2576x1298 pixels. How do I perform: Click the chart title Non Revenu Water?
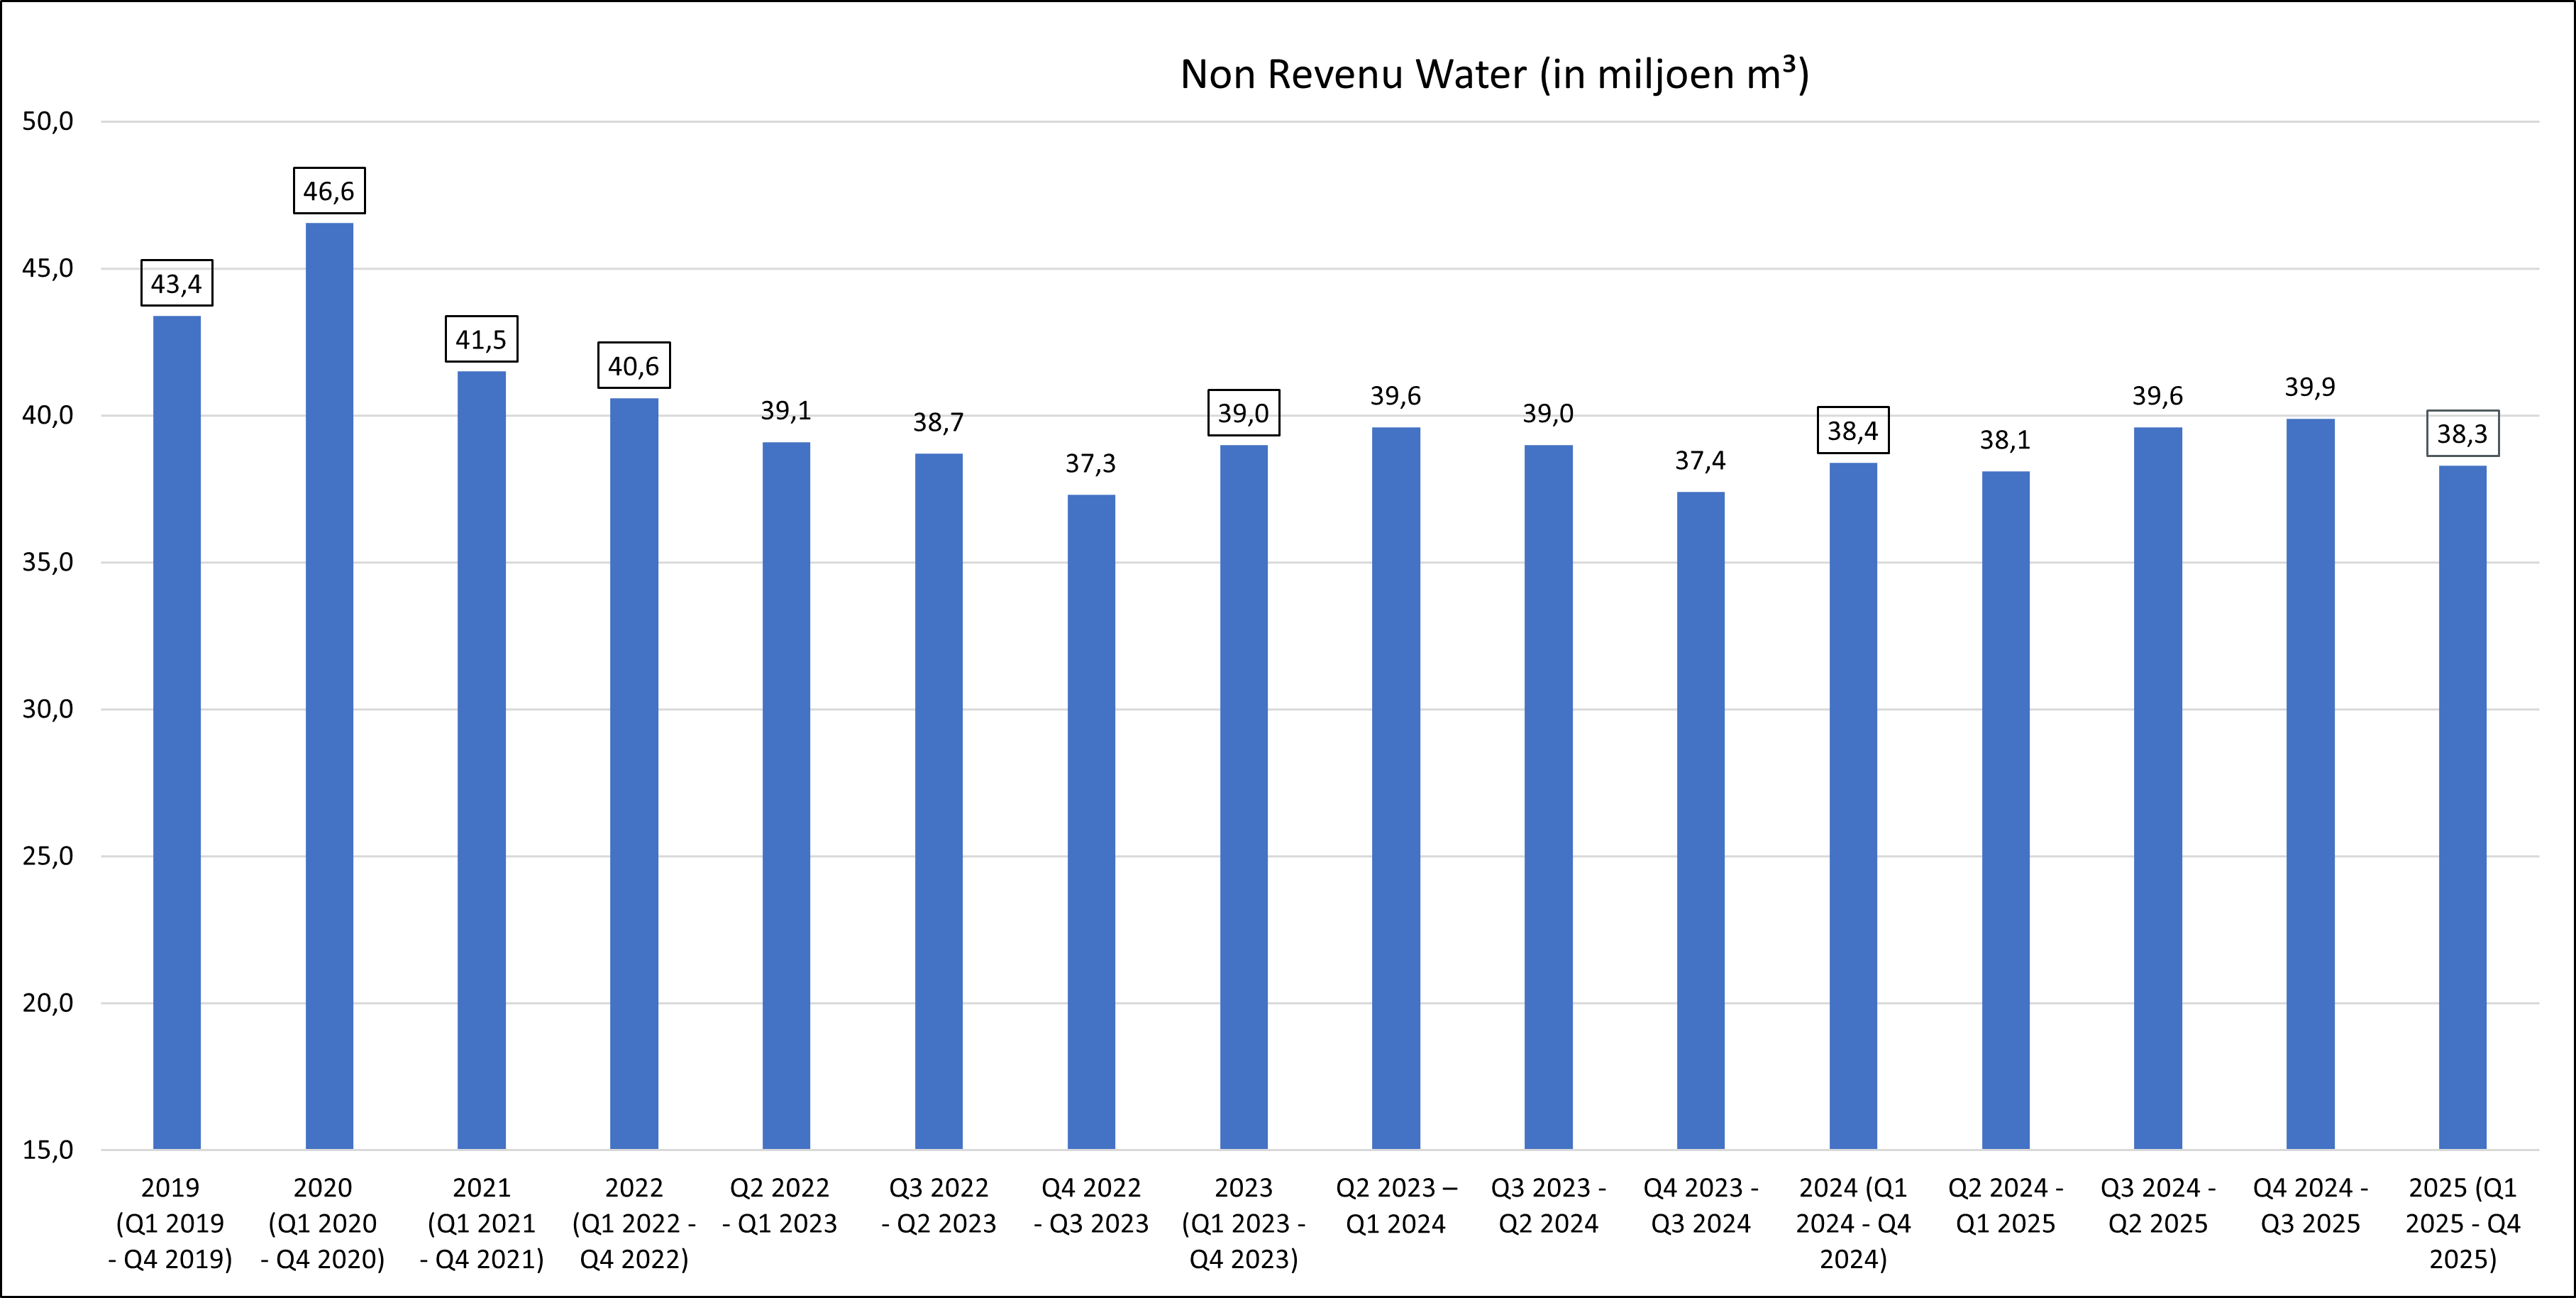[1494, 75]
